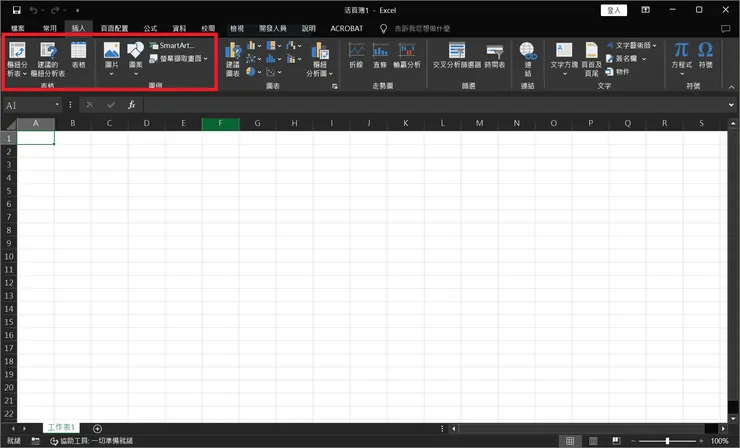Screen dimensions: 740x448
Task: Insert a Link (連結)
Action: coord(528,59)
